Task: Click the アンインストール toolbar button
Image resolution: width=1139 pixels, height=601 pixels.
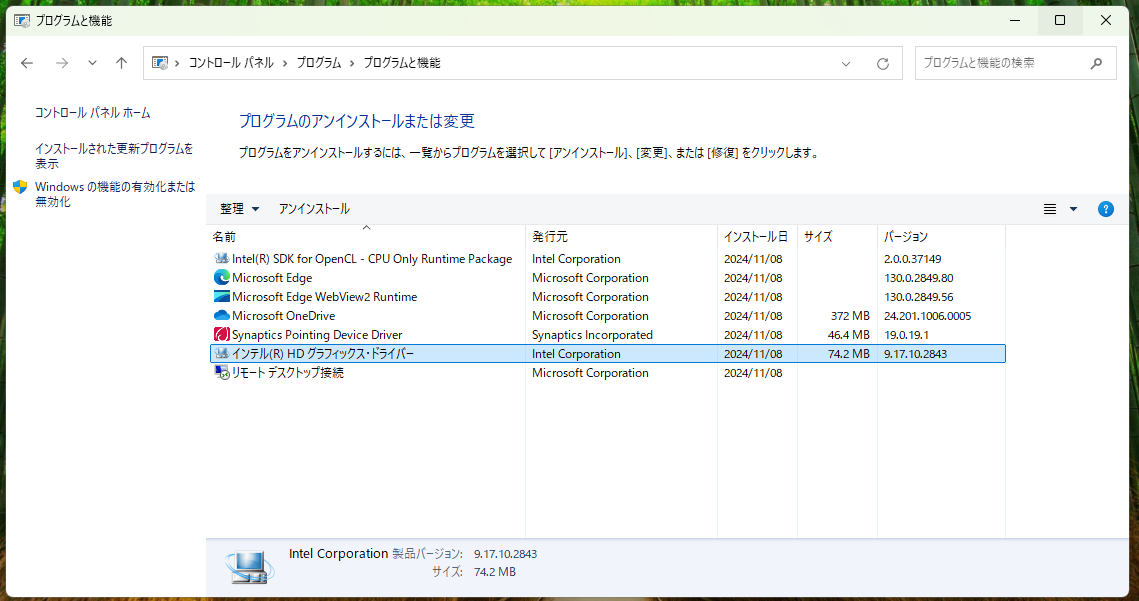Action: (314, 209)
